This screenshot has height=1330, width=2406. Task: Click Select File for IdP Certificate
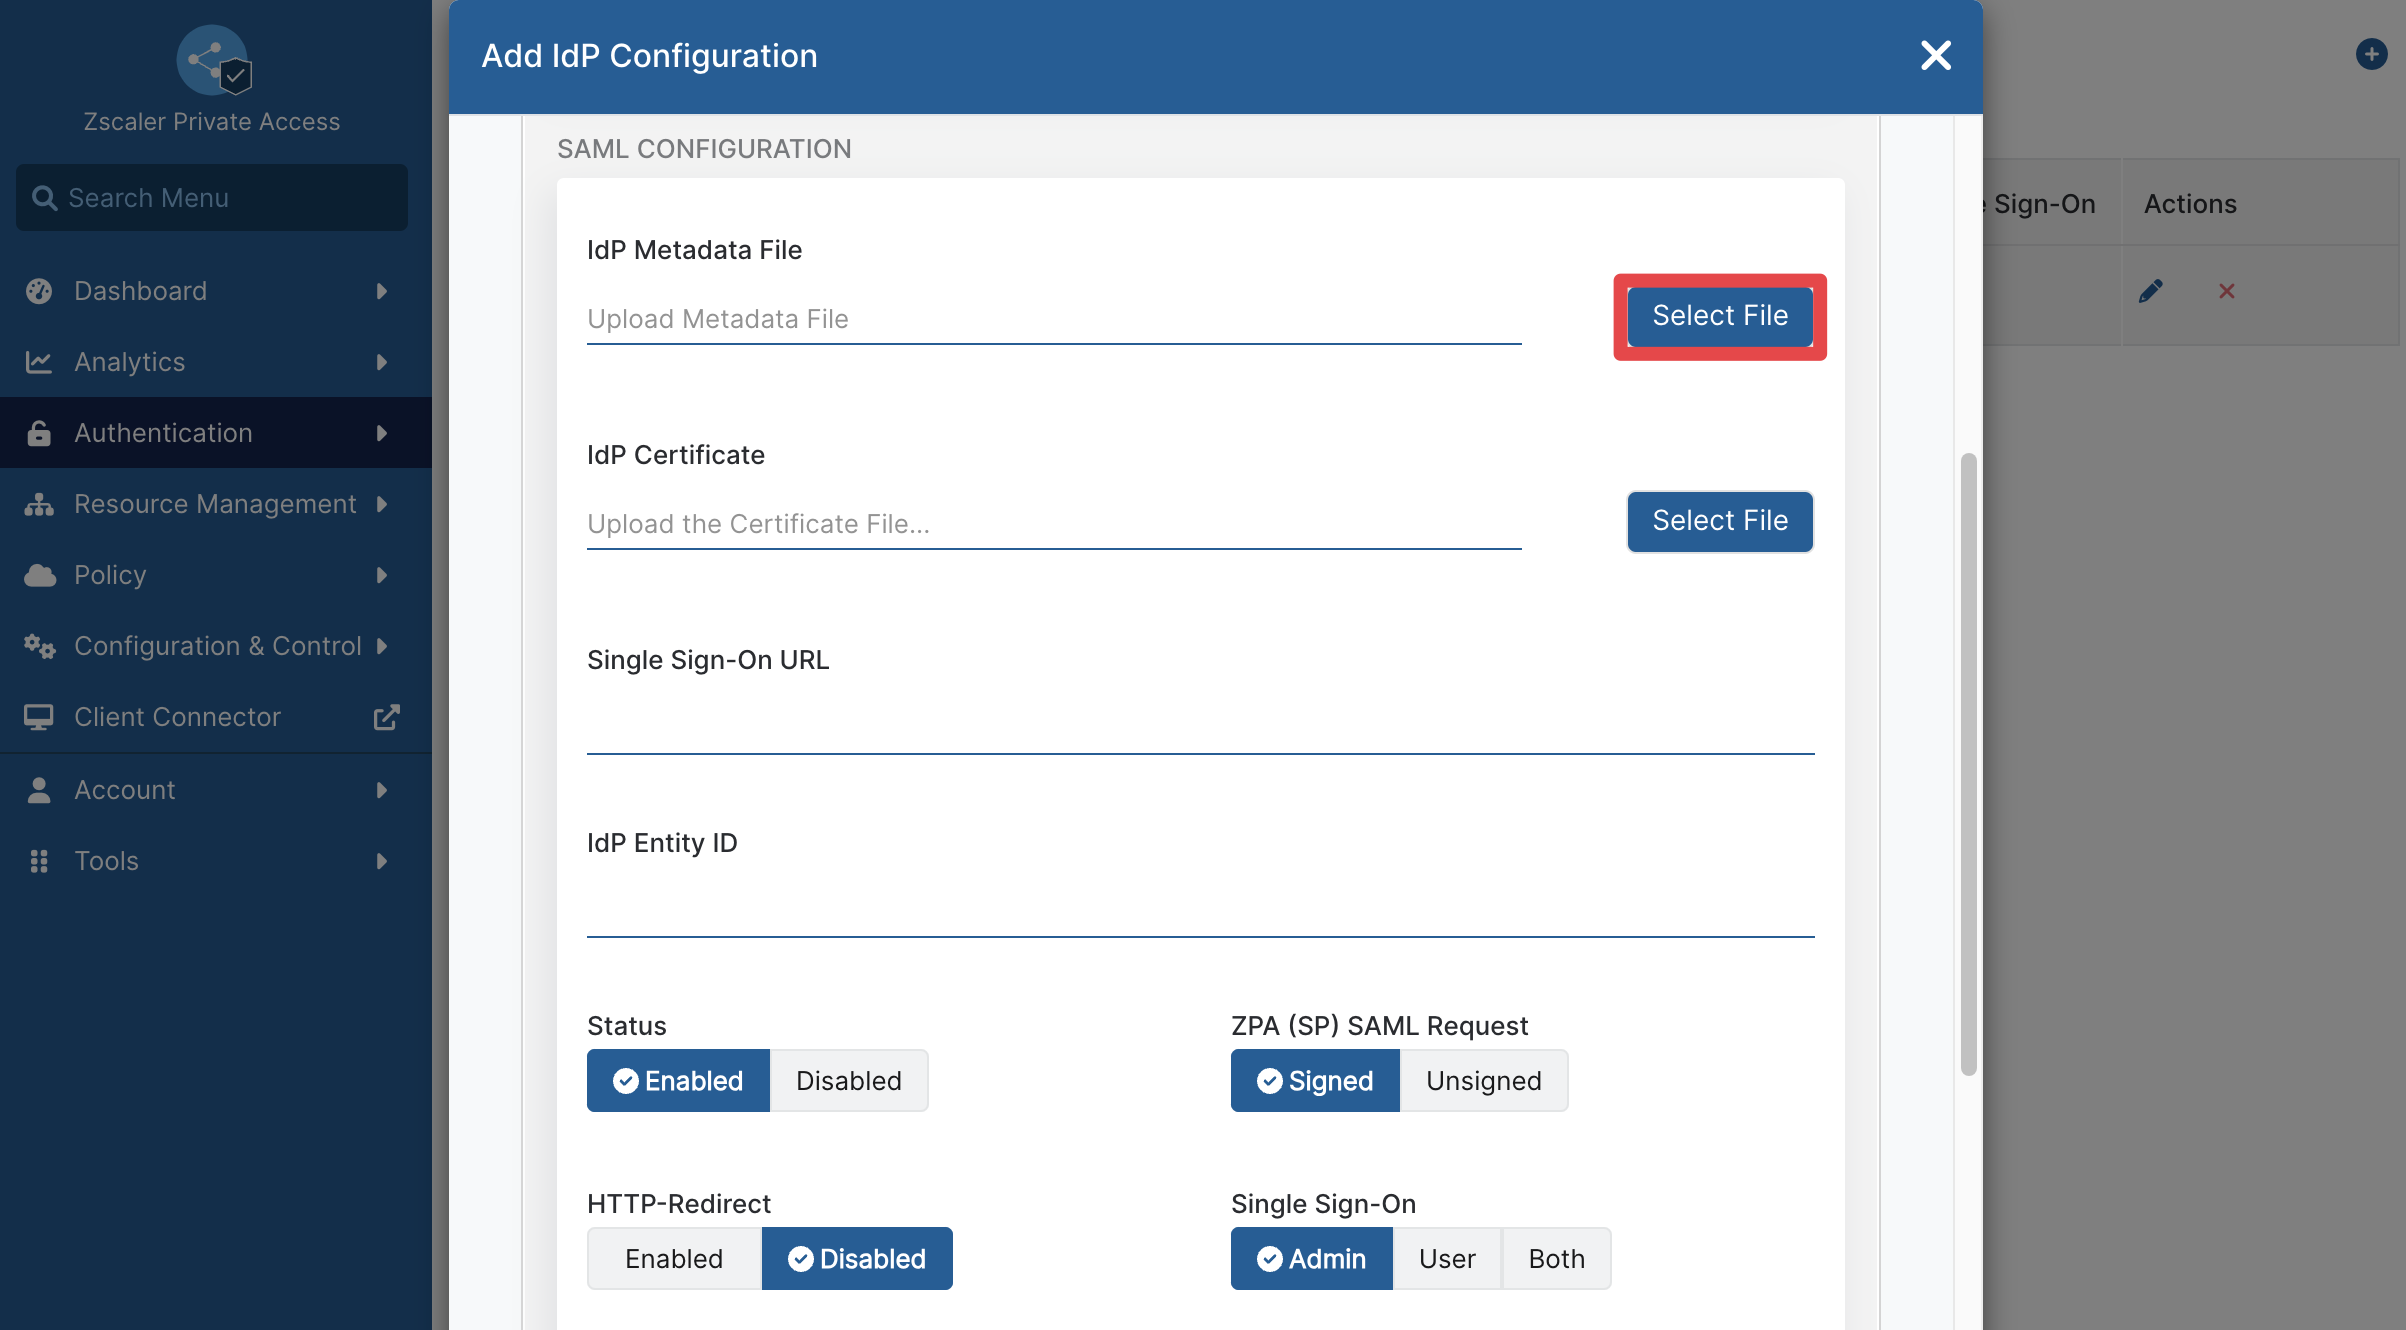1720,521
